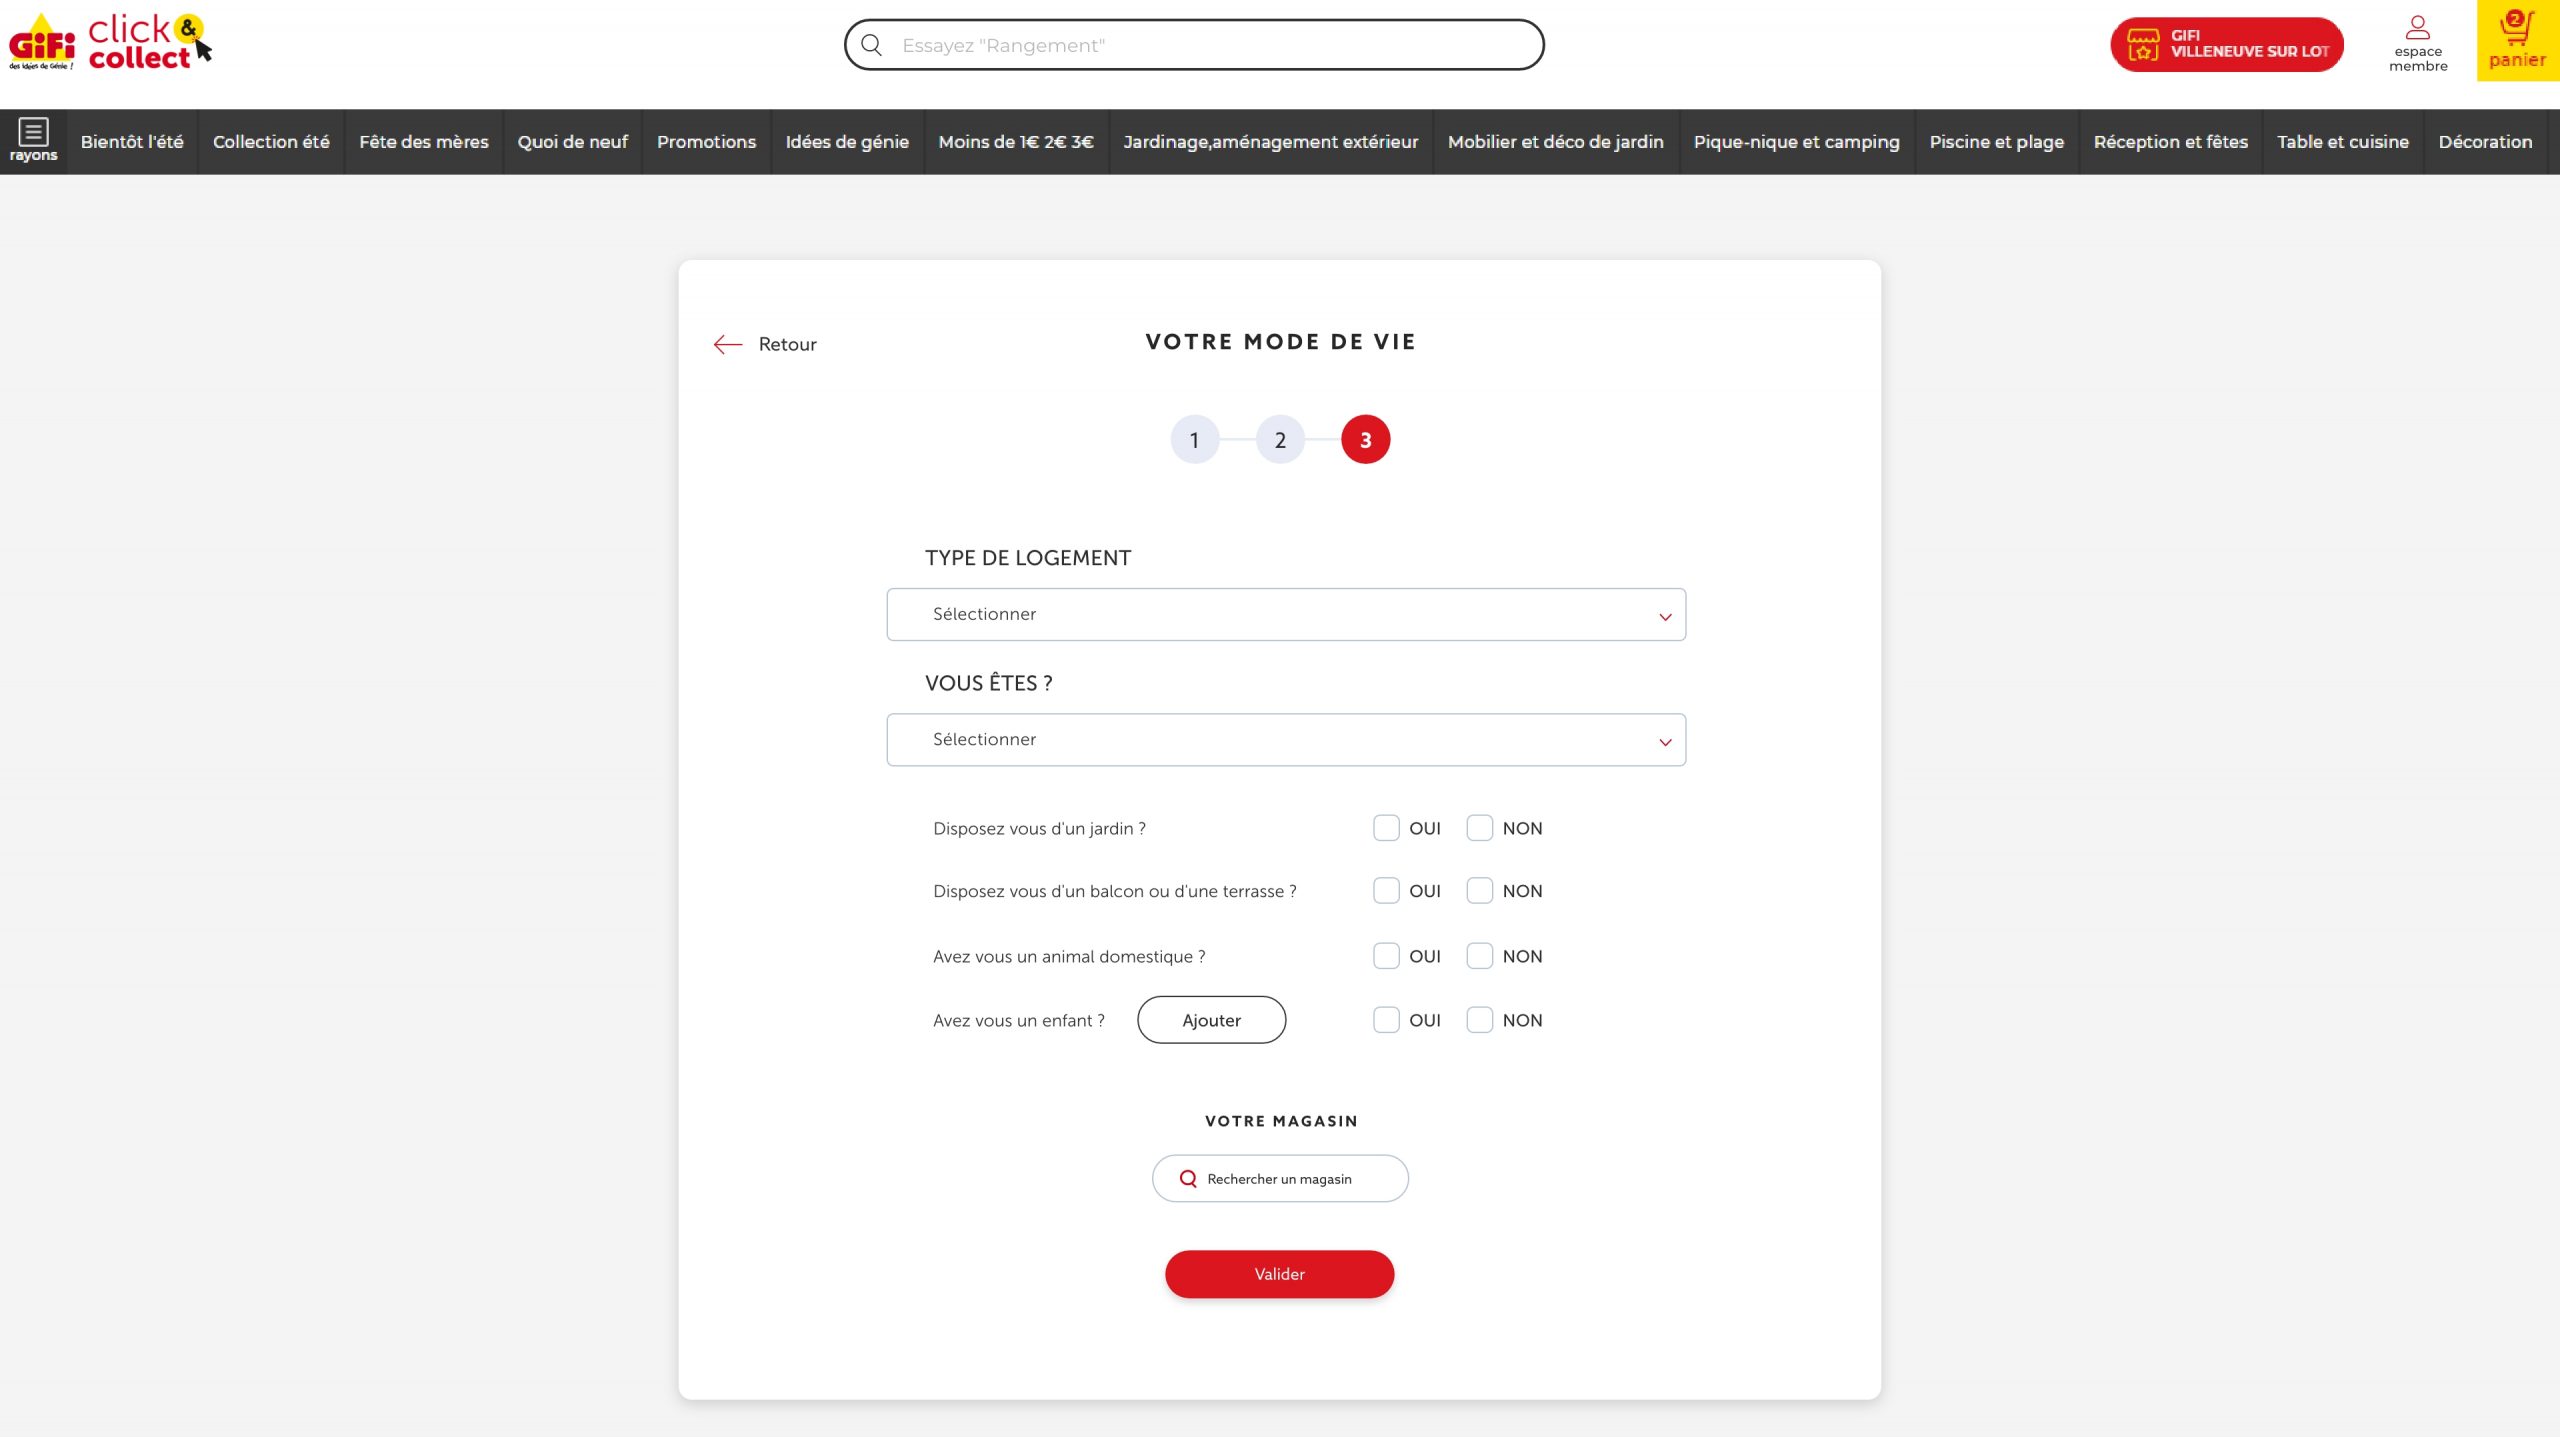Open the panier shopping cart icon
Image resolution: width=2560 pixels, height=1437 pixels.
tap(2516, 28)
